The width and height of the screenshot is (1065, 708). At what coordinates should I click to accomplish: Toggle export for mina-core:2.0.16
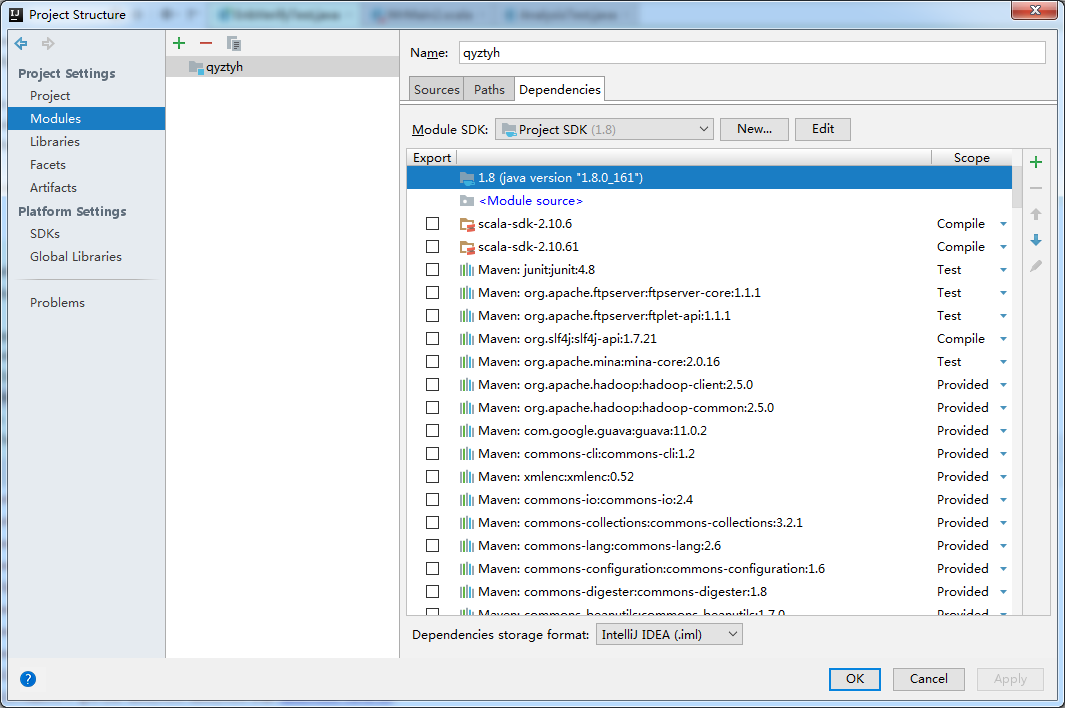pos(433,361)
